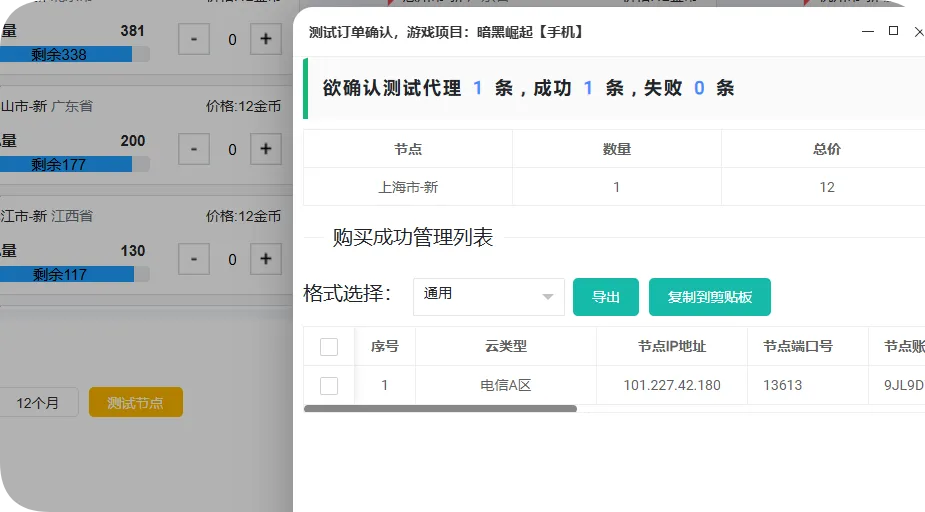Screen dimensions: 925x512
Task: Click the 导出 export button
Action: click(x=605, y=297)
